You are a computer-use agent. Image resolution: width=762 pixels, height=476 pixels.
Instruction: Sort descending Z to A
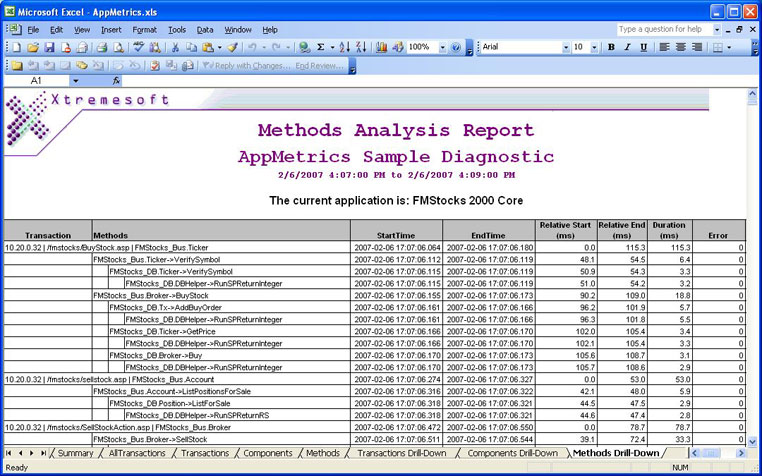361,47
